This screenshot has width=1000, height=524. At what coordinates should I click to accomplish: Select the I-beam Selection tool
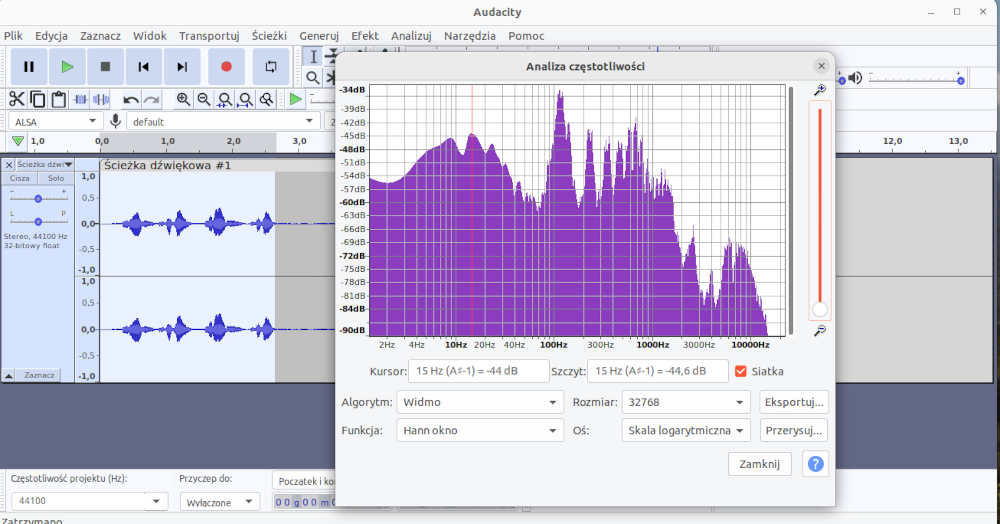click(312, 56)
